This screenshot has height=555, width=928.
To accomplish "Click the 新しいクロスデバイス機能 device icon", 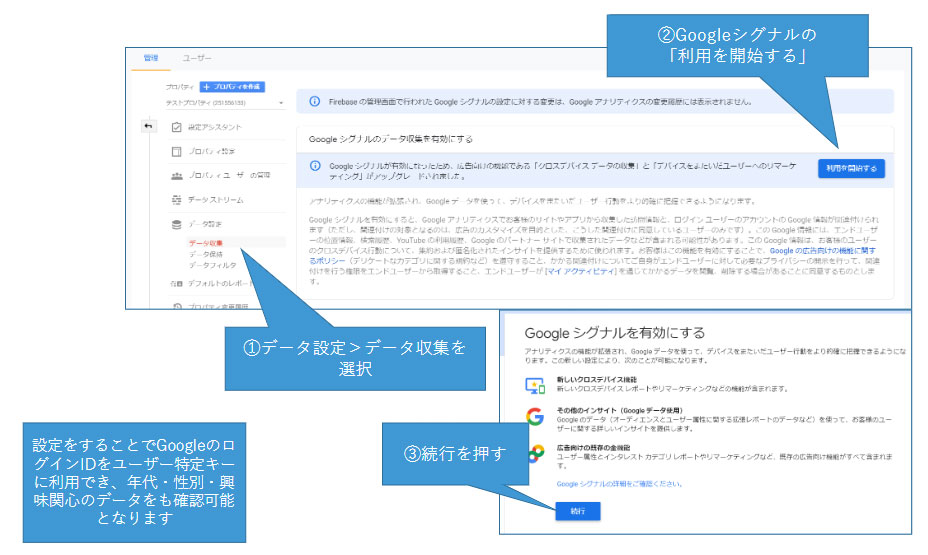I will [535, 386].
